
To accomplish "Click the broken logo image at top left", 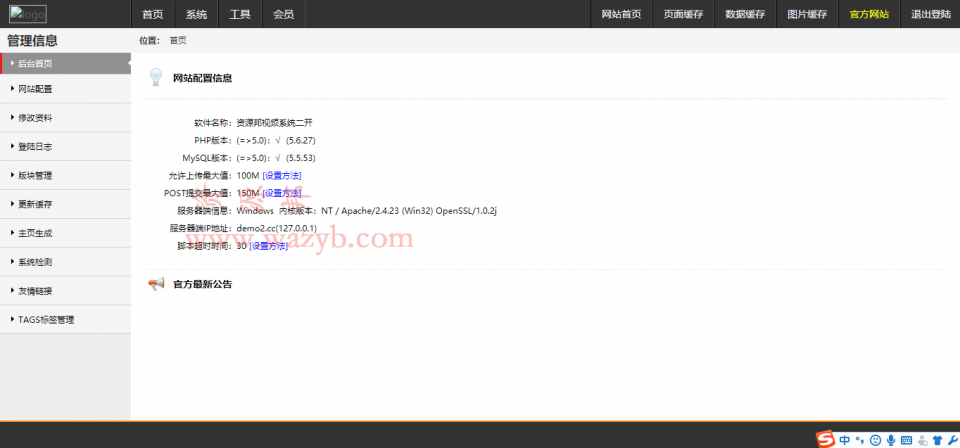I will [28, 14].
